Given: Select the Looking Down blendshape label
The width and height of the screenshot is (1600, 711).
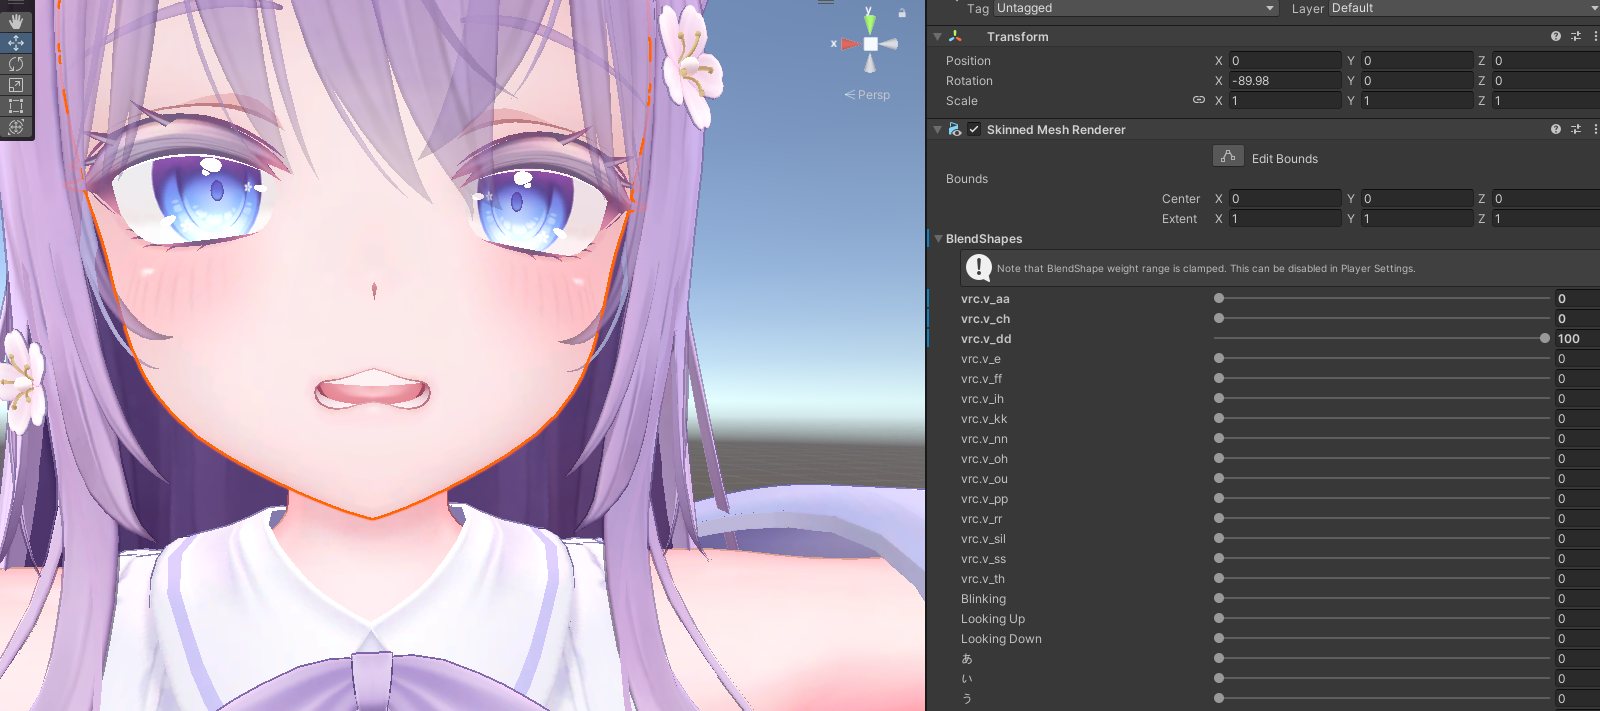Looking at the screenshot, I should 1001,639.
